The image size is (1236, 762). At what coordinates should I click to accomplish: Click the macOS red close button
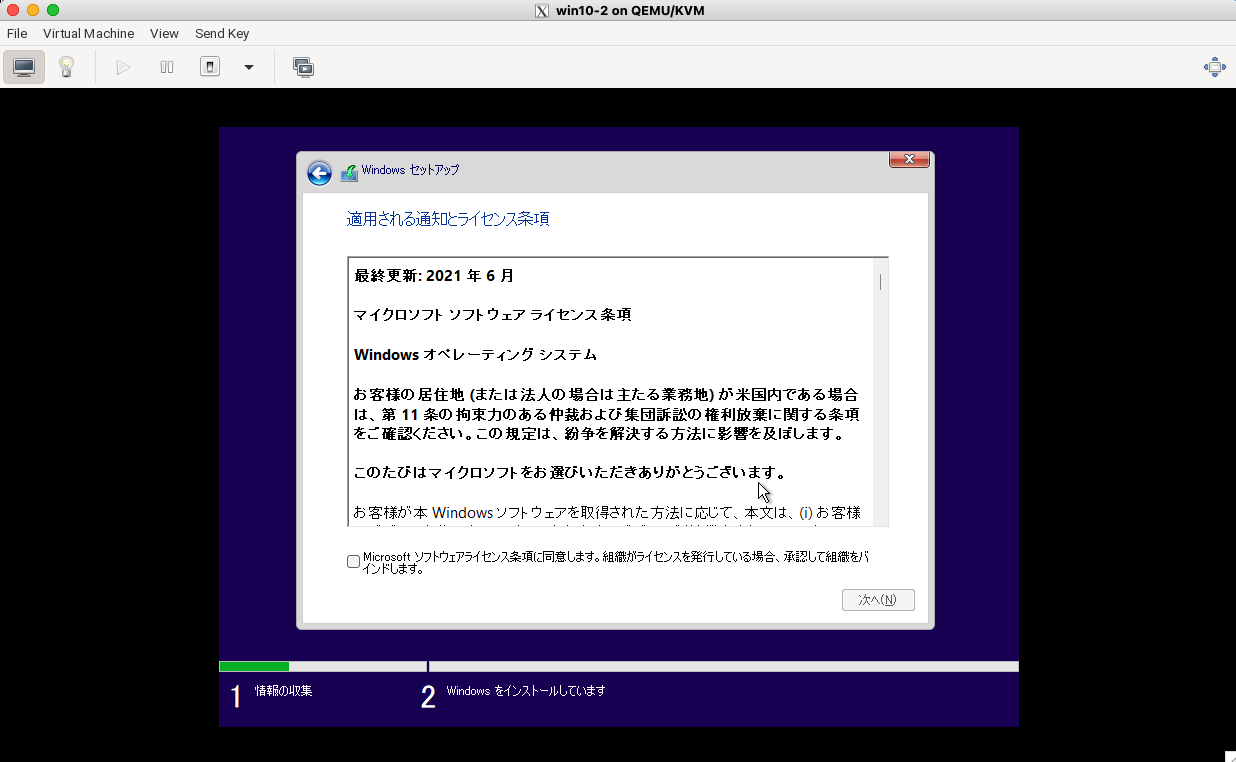[13, 10]
